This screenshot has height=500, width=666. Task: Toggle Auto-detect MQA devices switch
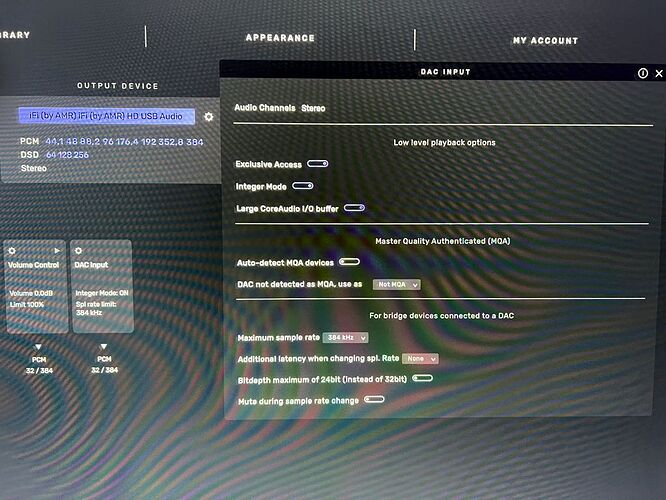tap(349, 262)
